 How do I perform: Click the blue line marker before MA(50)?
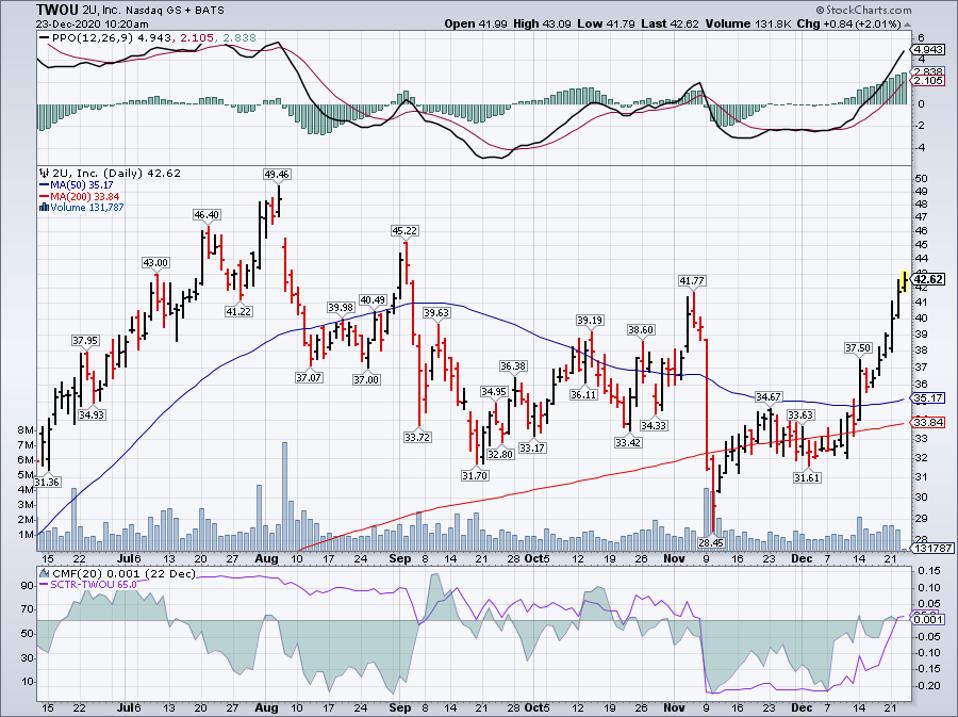(x=43, y=184)
